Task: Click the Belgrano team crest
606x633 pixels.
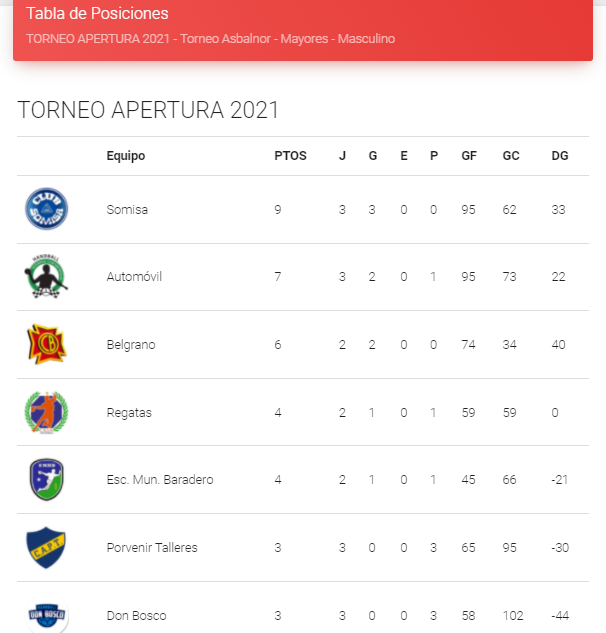Action: (46, 344)
